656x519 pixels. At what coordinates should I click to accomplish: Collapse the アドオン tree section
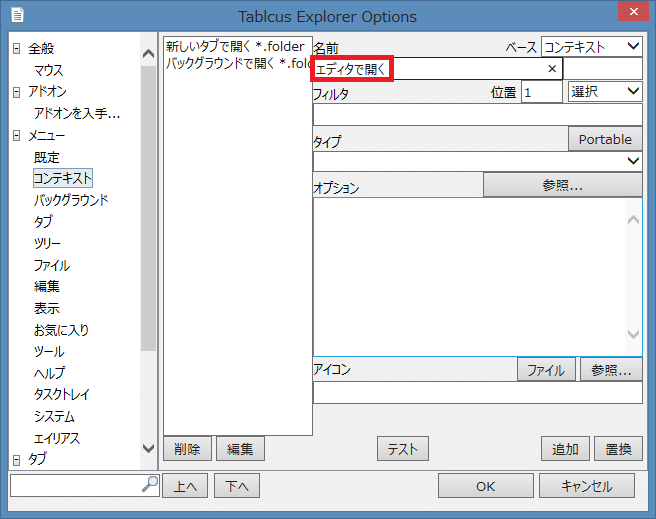[x=17, y=92]
